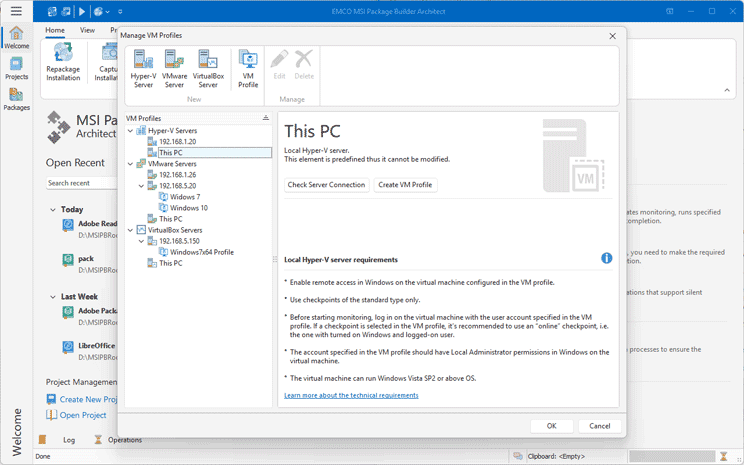Click the hamburger menu icon
The height and width of the screenshot is (465, 744).
pyautogui.click(x=16, y=12)
